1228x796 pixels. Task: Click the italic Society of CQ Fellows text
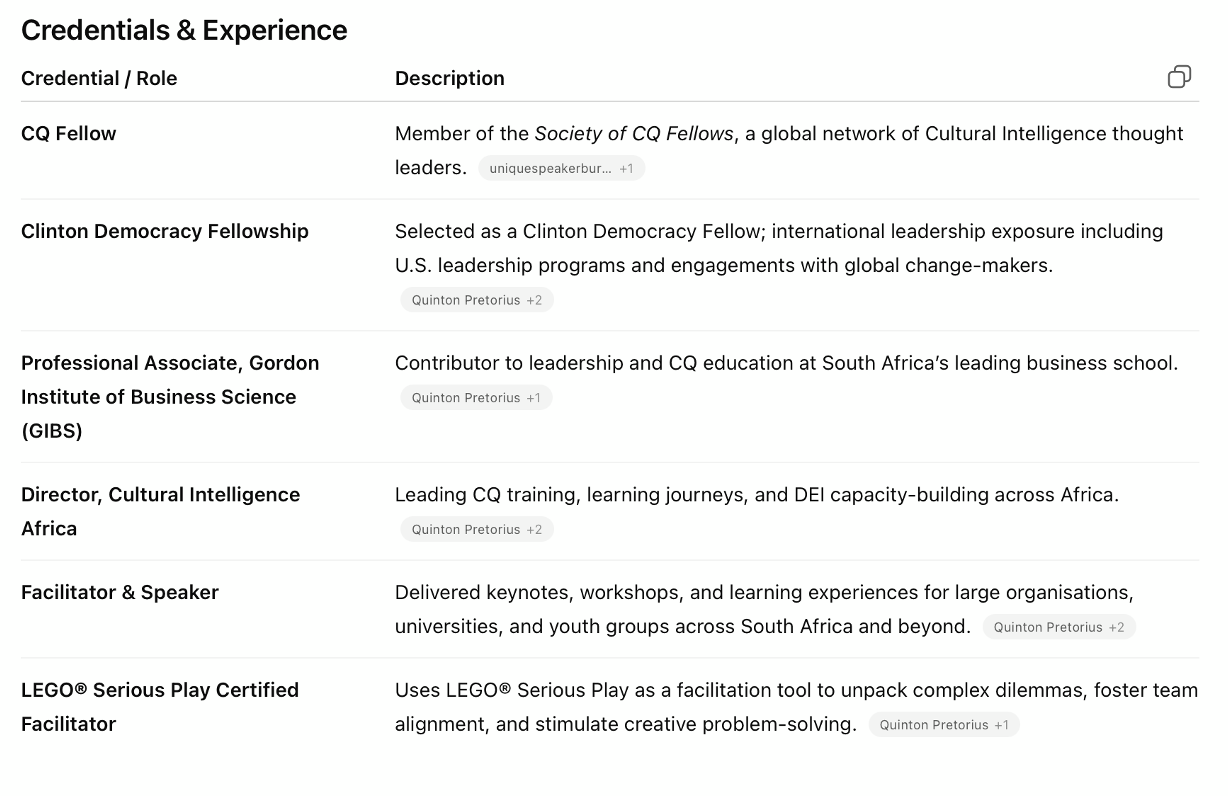pos(634,134)
